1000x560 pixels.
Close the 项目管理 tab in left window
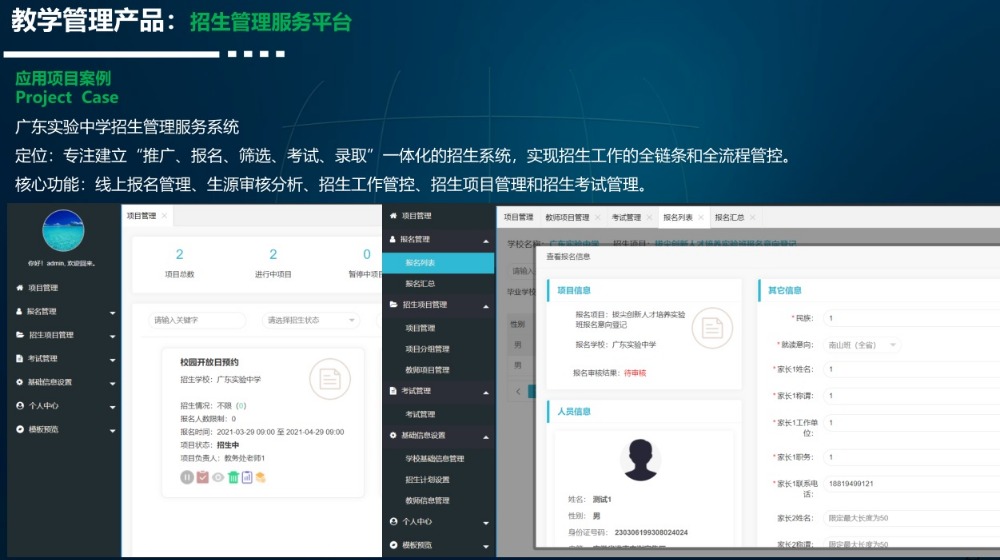164,216
